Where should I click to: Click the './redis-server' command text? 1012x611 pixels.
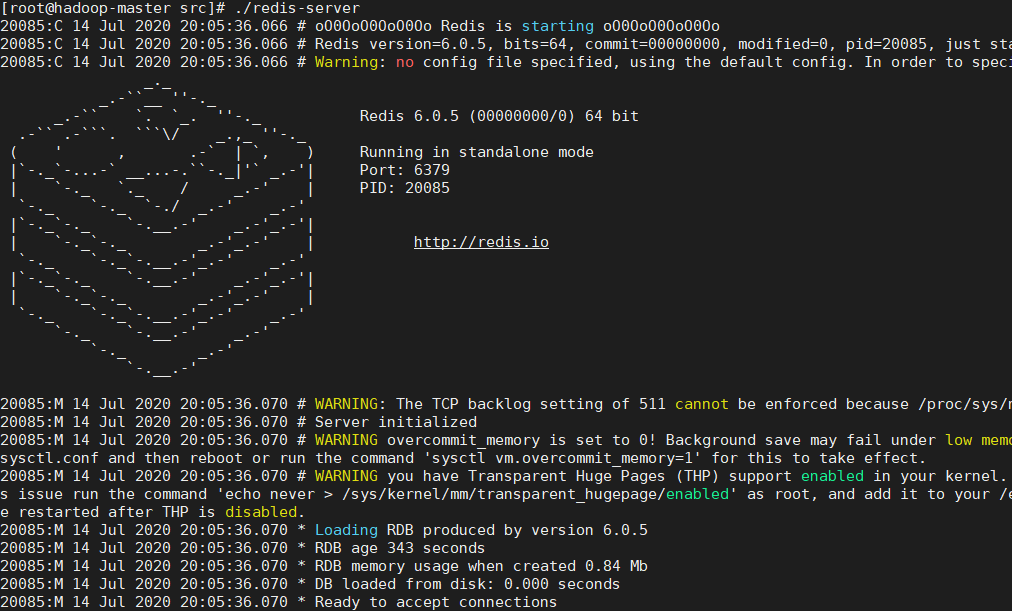[297, 8]
